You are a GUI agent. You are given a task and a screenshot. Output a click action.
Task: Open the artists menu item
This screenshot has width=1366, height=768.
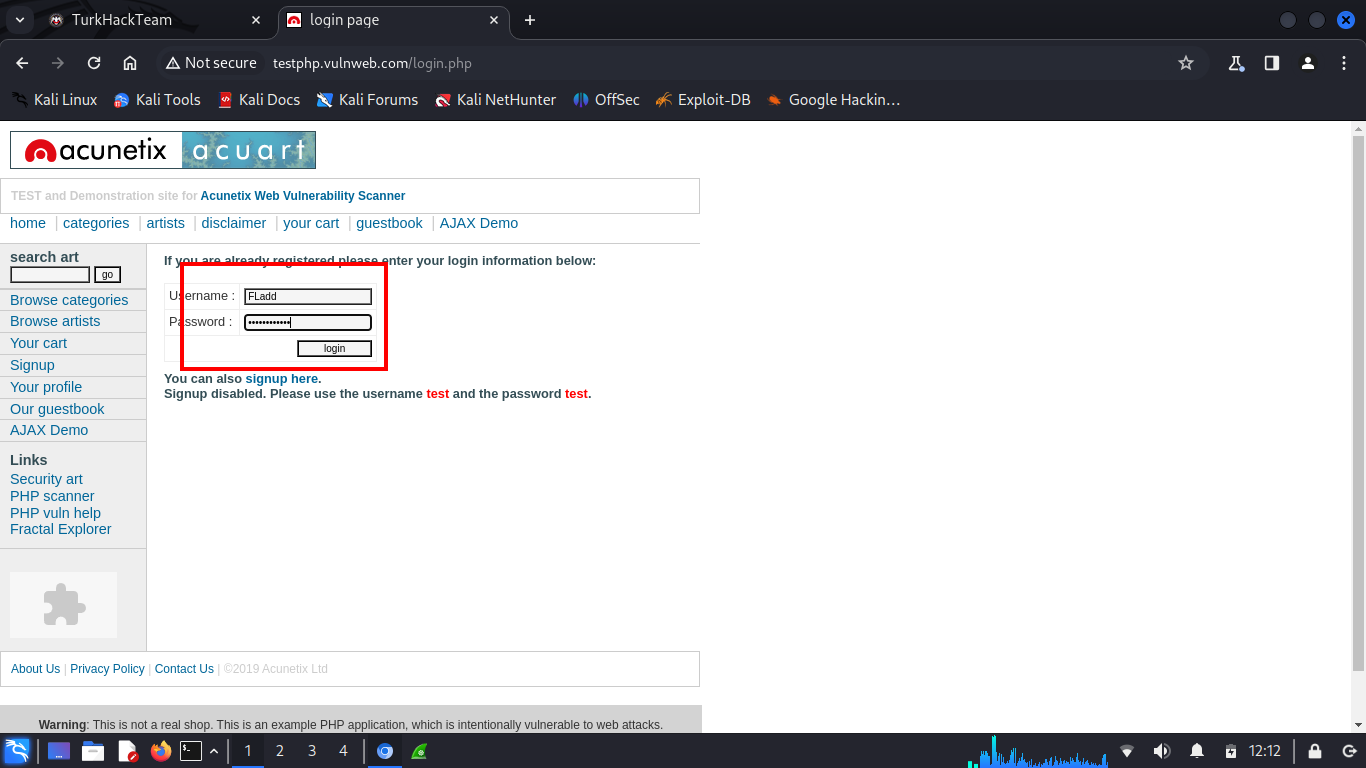pyautogui.click(x=166, y=223)
